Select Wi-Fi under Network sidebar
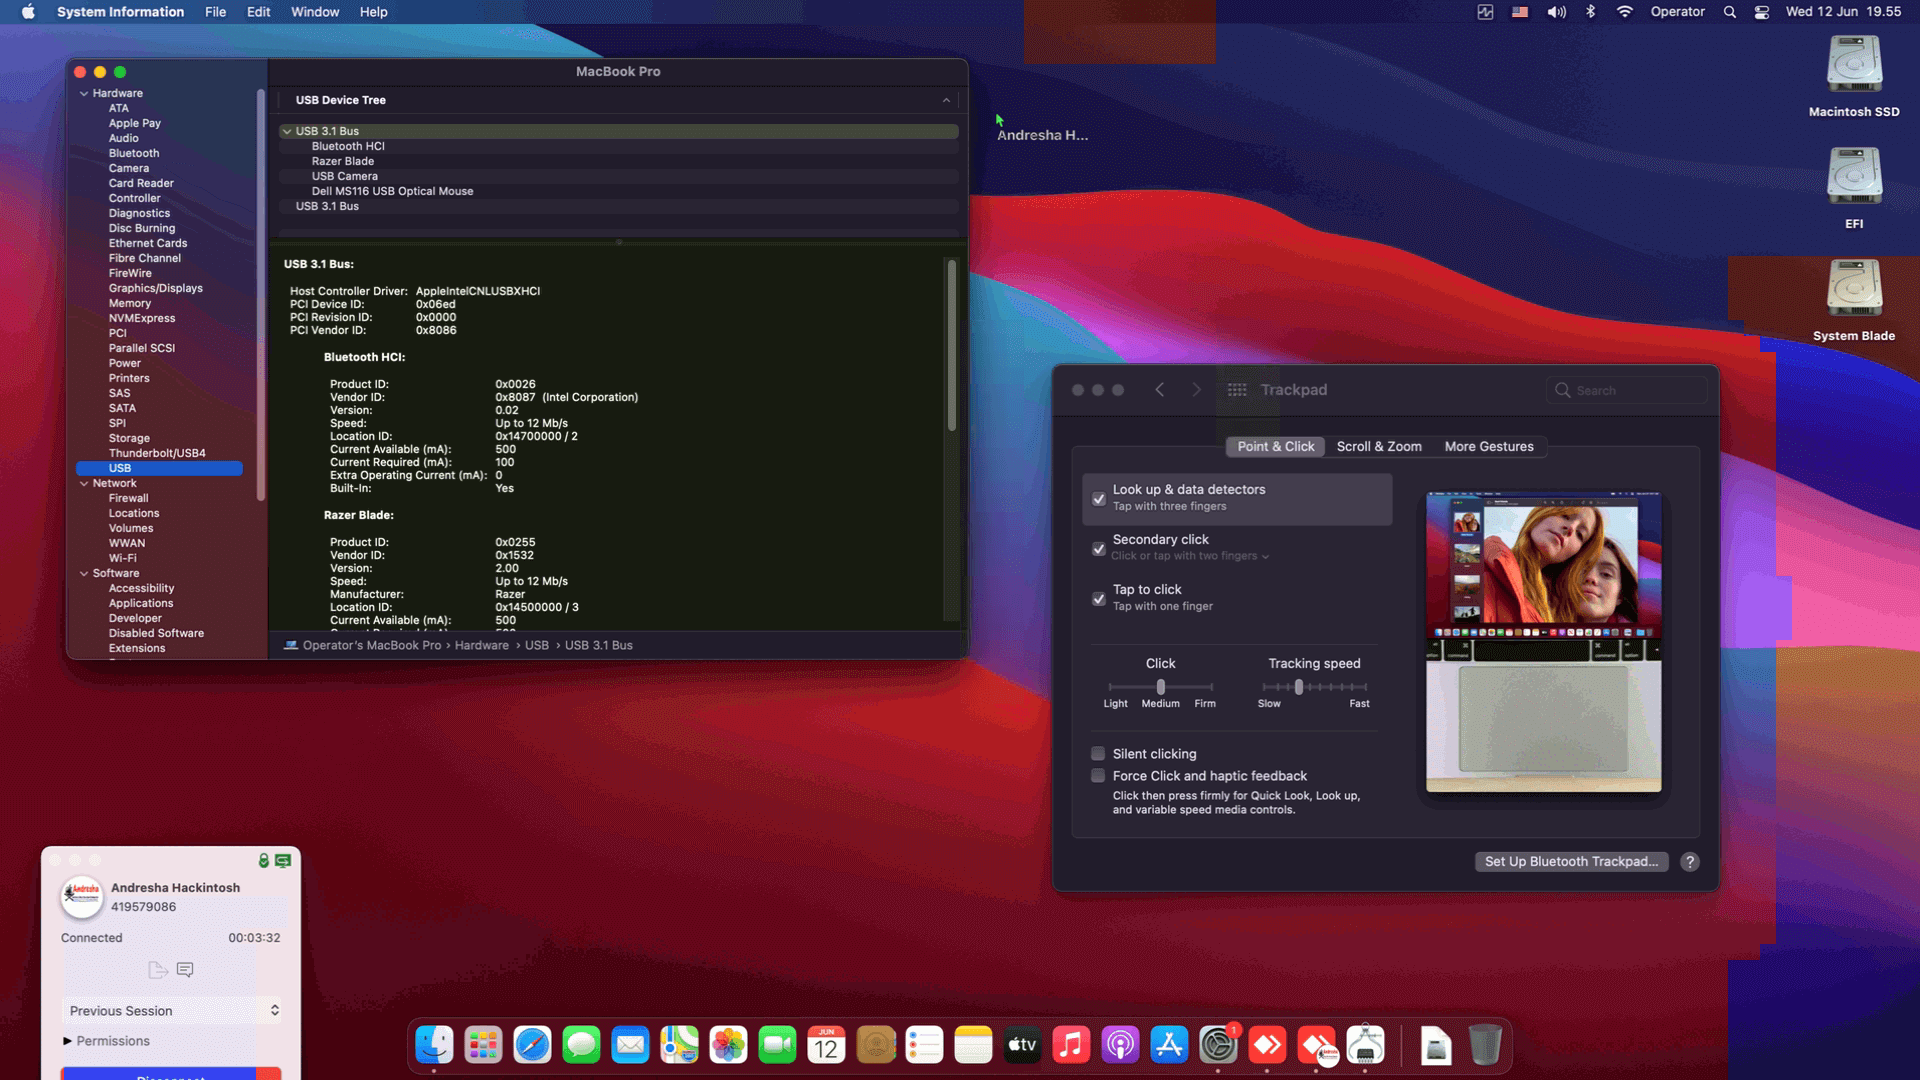 pos(122,558)
